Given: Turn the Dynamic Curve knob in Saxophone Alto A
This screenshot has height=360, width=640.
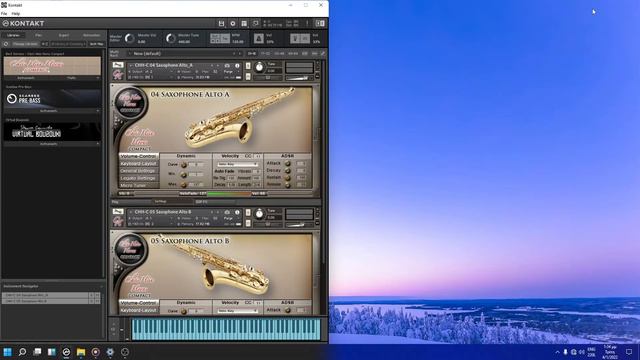Looking at the screenshot, I should pyautogui.click(x=184, y=165).
